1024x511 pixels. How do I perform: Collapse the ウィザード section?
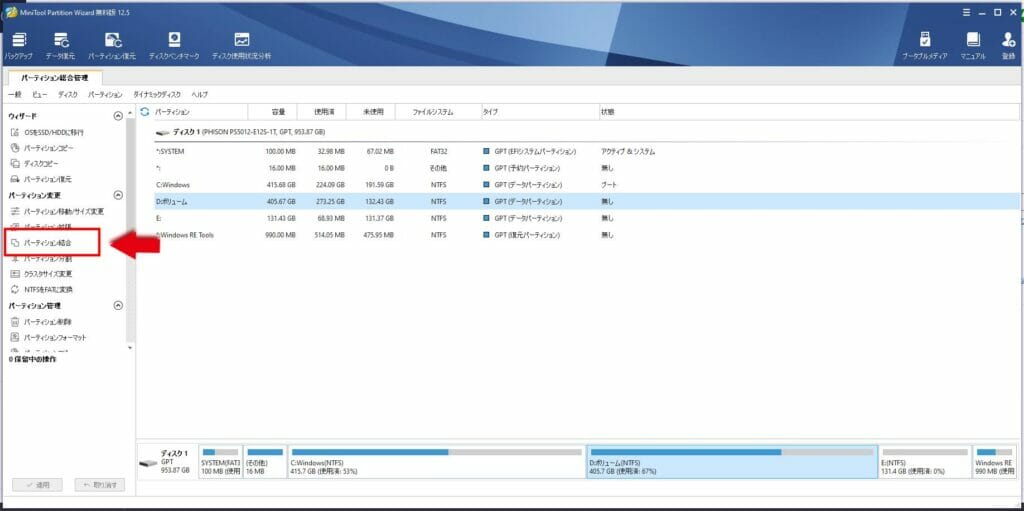tap(118, 116)
